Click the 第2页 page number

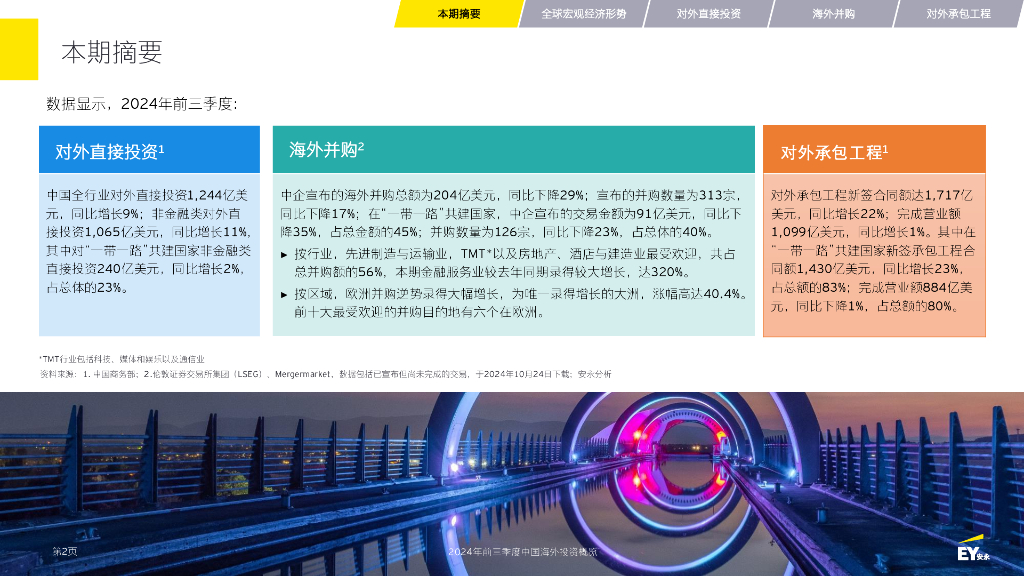pos(65,552)
